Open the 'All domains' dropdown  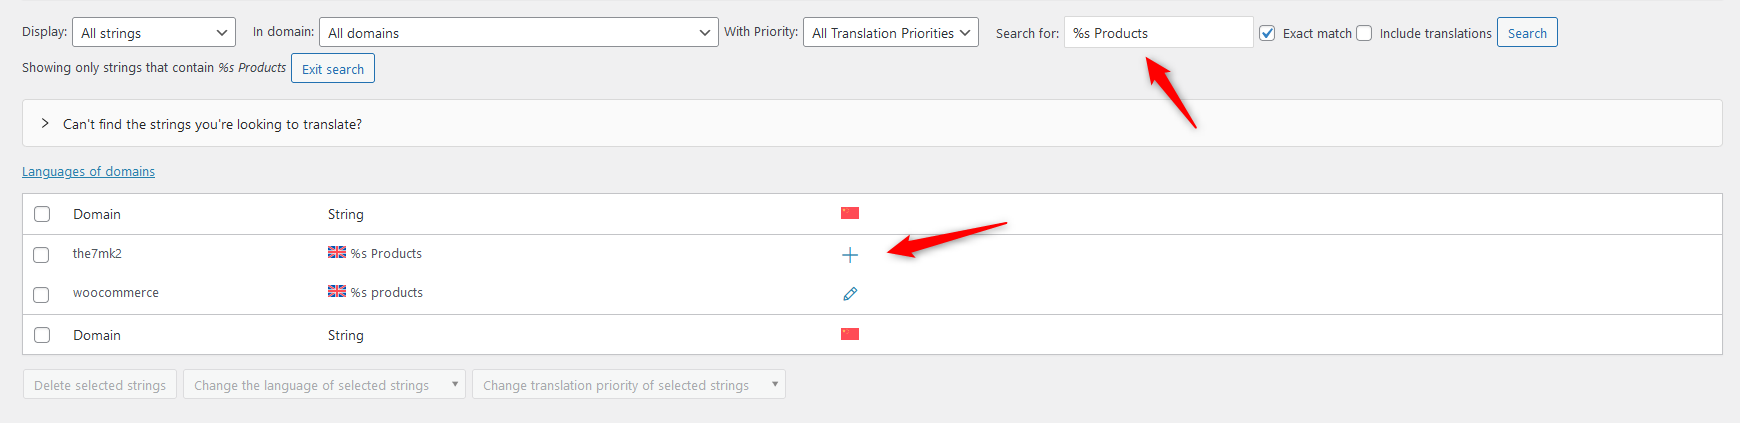[519, 33]
